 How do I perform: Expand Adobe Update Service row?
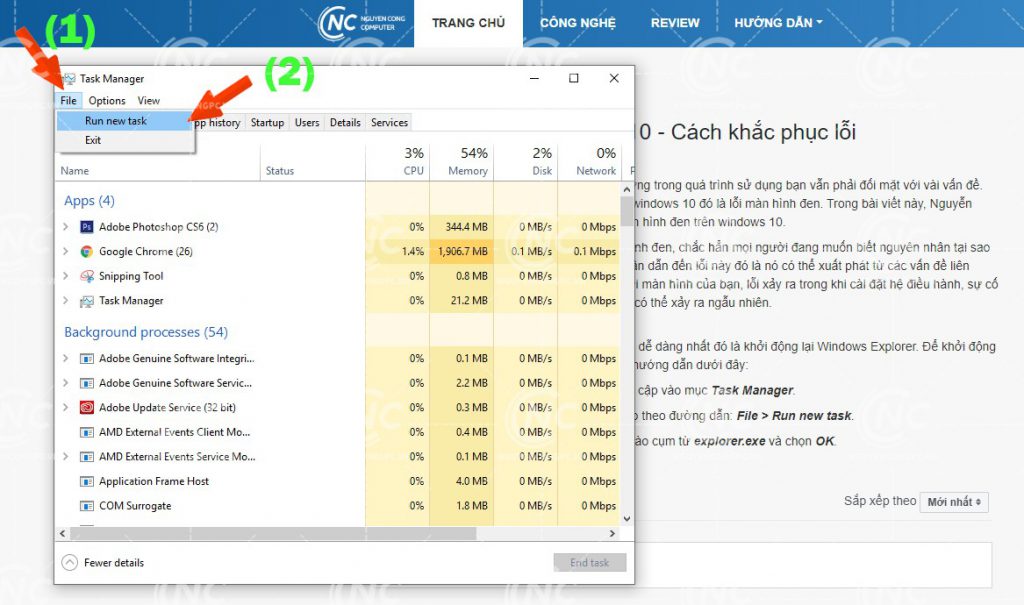(x=65, y=408)
